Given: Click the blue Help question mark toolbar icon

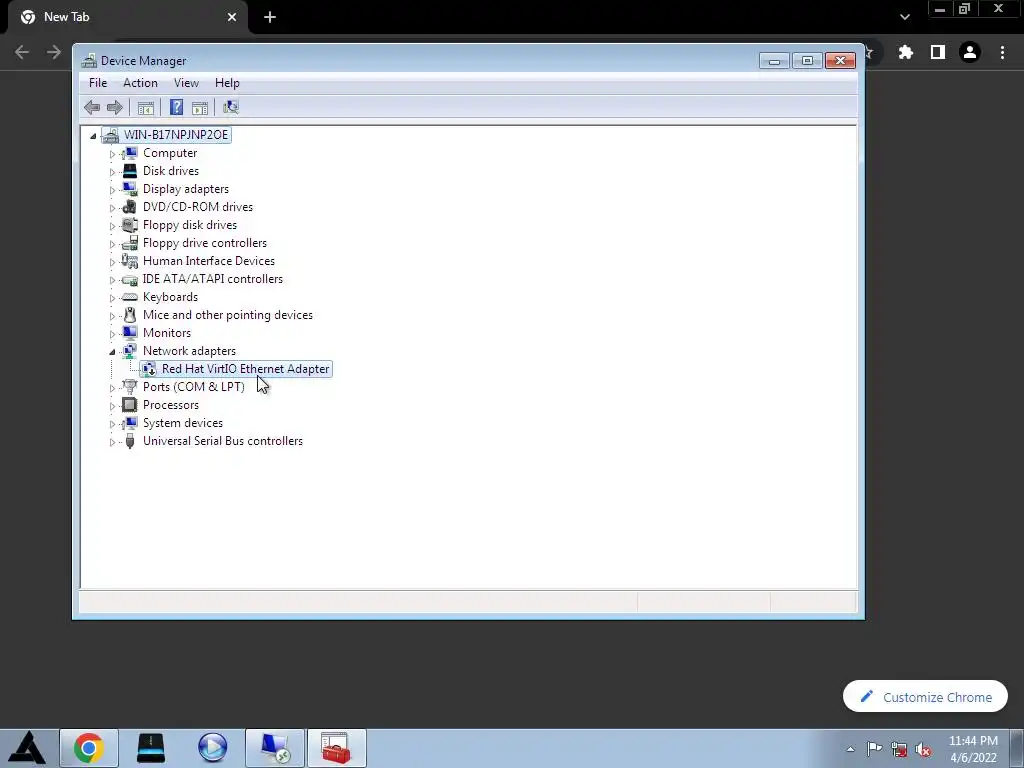Looking at the screenshot, I should (176, 107).
